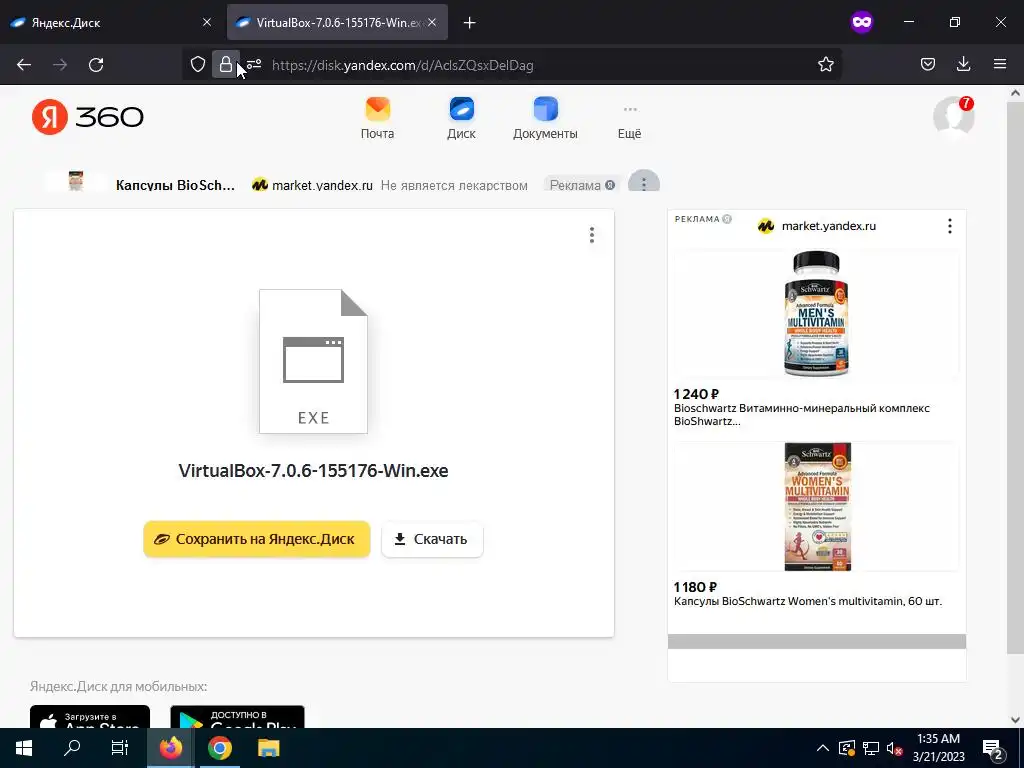Close the VirtualBox-7.0.6 tab

(432, 22)
